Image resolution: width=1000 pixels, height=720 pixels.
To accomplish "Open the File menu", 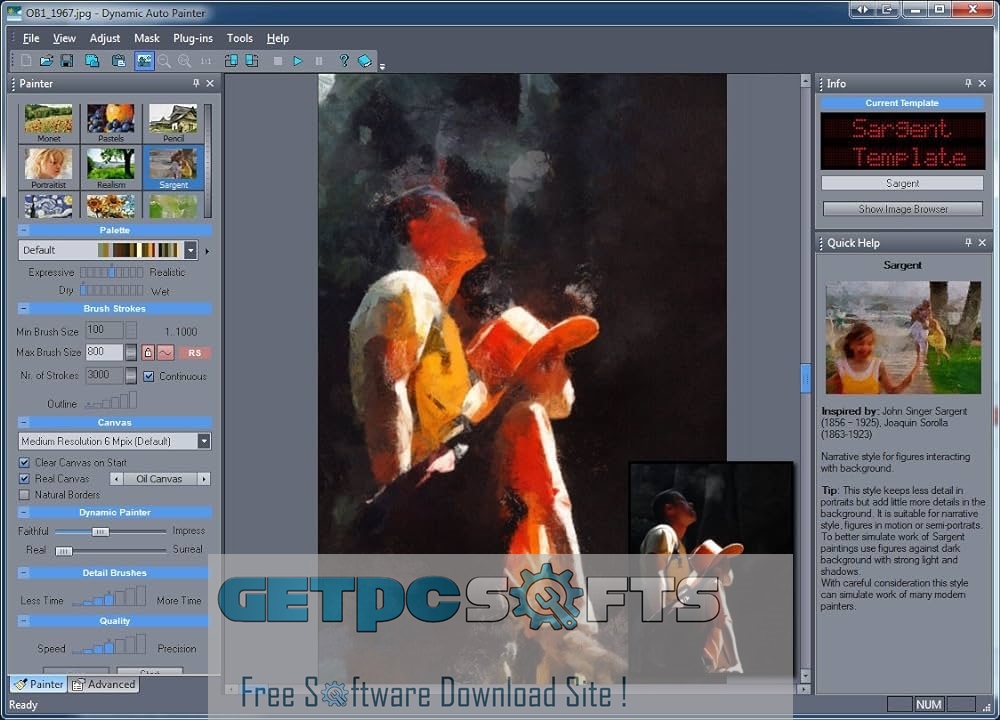I will pos(31,38).
